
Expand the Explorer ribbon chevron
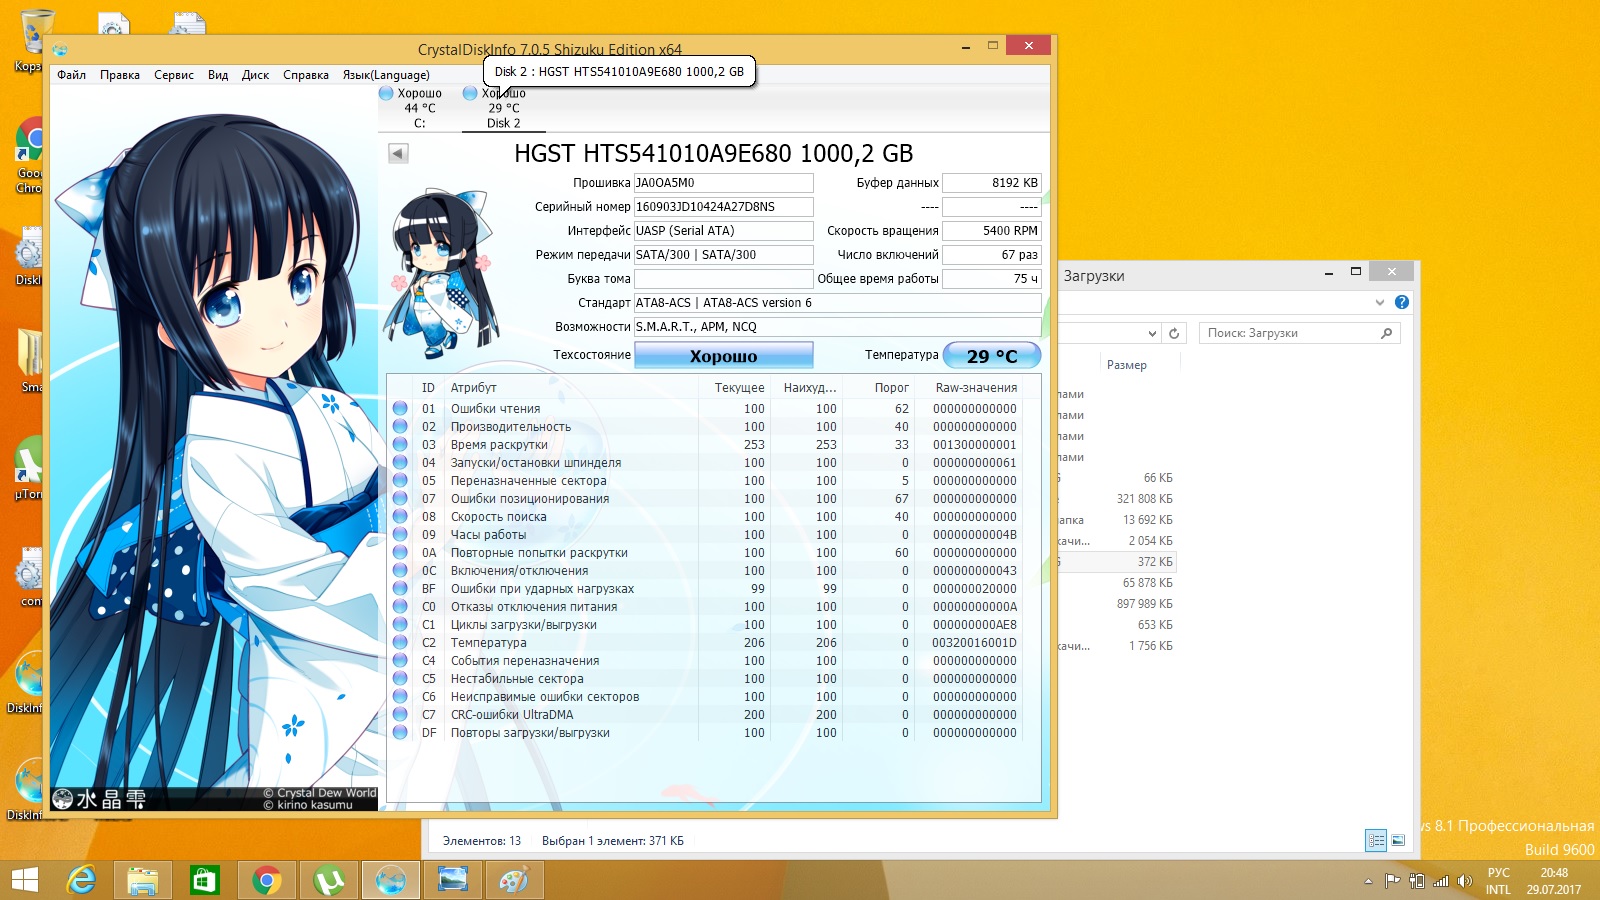1380,302
